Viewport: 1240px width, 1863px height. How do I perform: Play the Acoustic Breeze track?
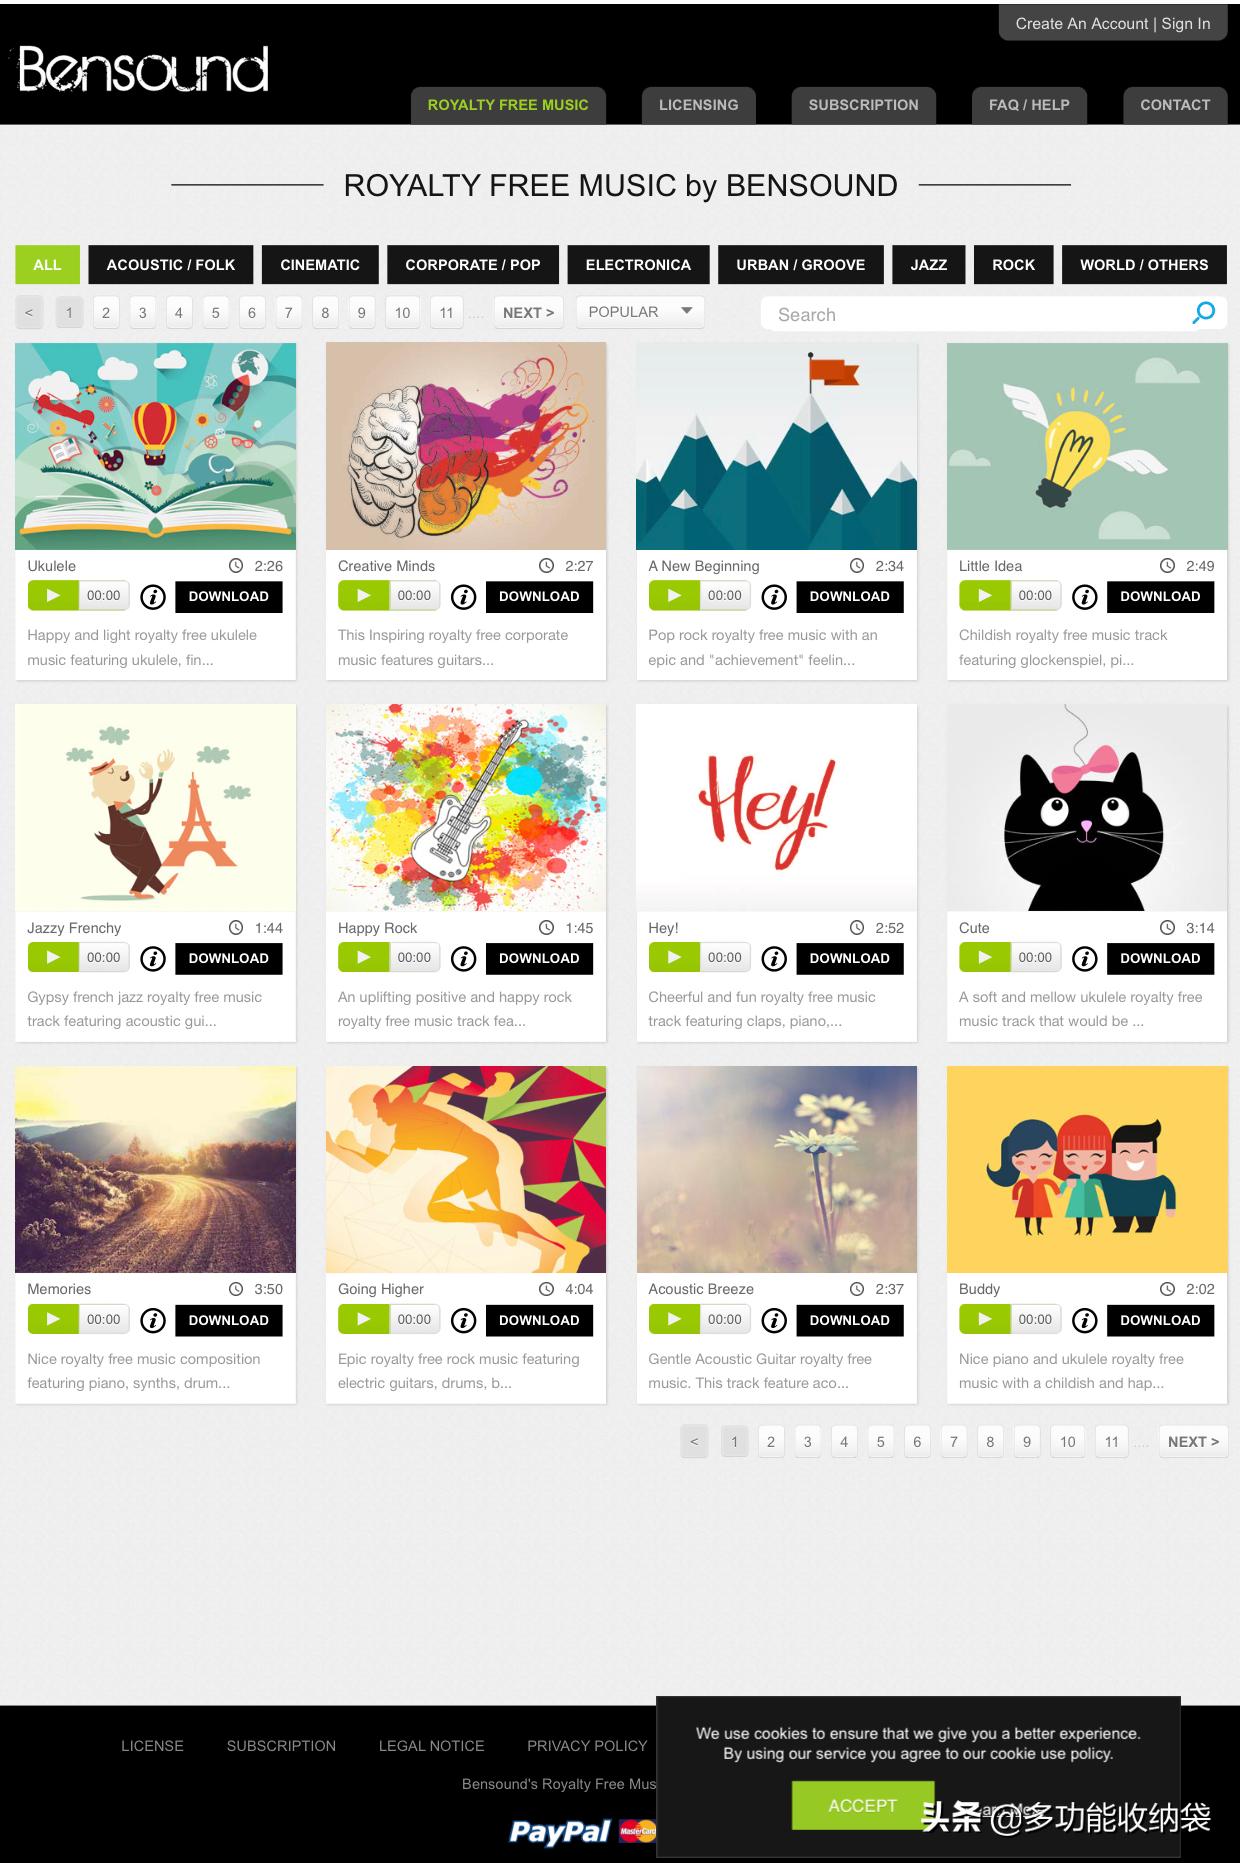674,1320
